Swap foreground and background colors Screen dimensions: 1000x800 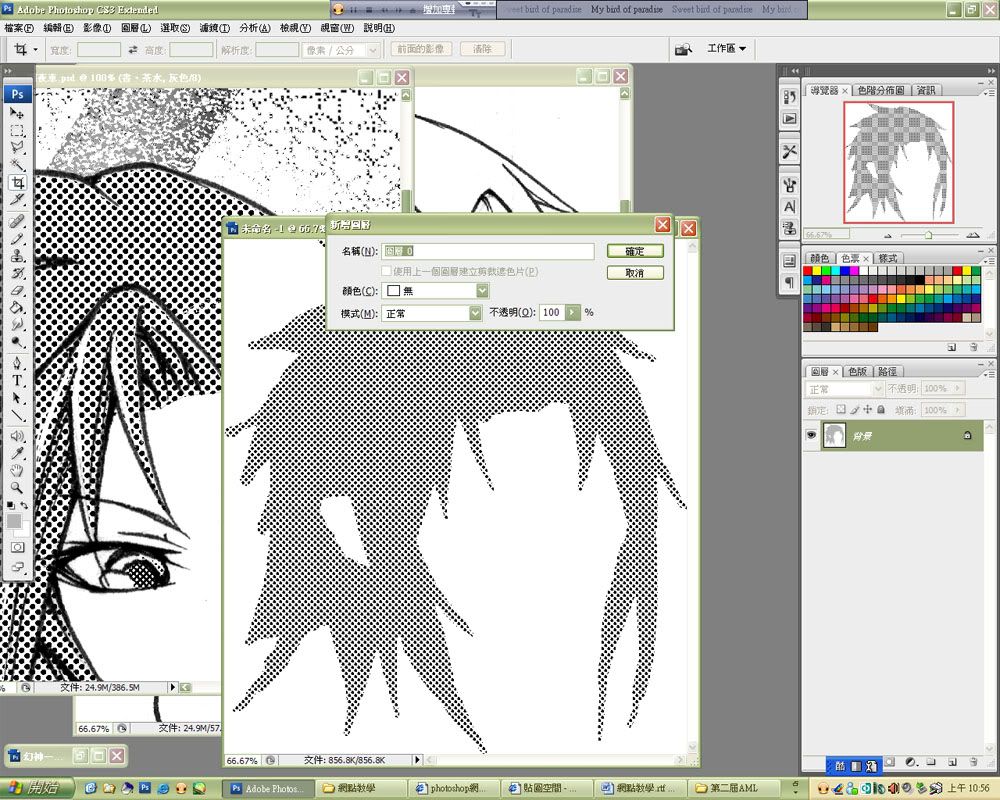click(x=24, y=505)
